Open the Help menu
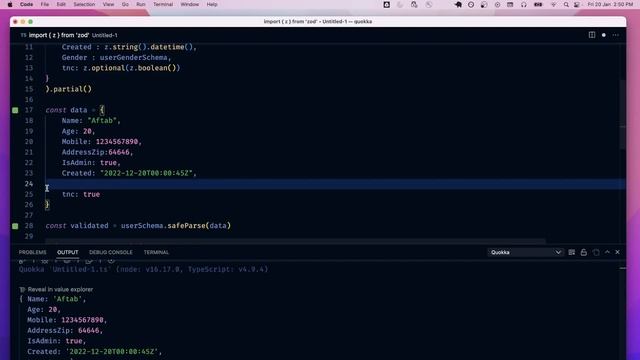640x360 pixels. pos(212,4)
